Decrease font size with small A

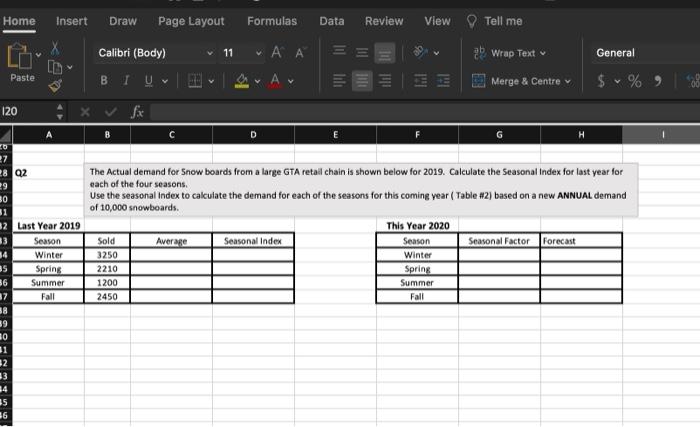[300, 53]
